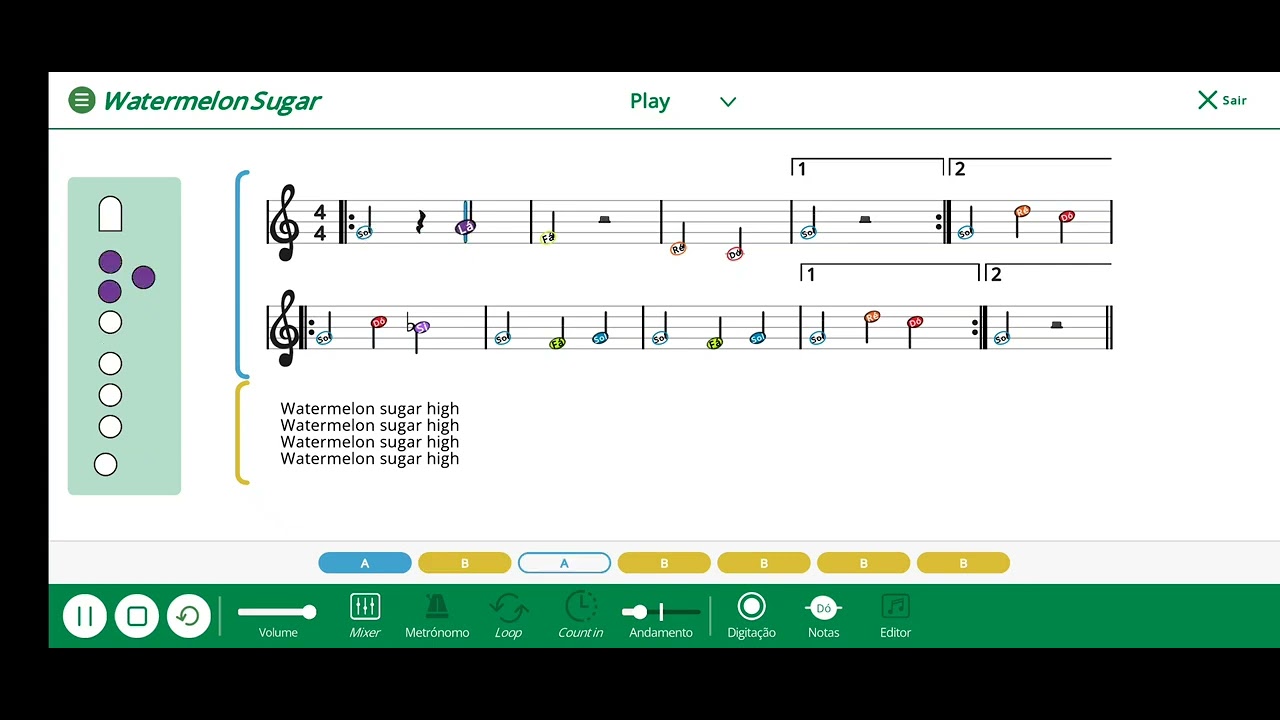1280x720 pixels.
Task: Select the B section between the A pills
Action: point(464,563)
